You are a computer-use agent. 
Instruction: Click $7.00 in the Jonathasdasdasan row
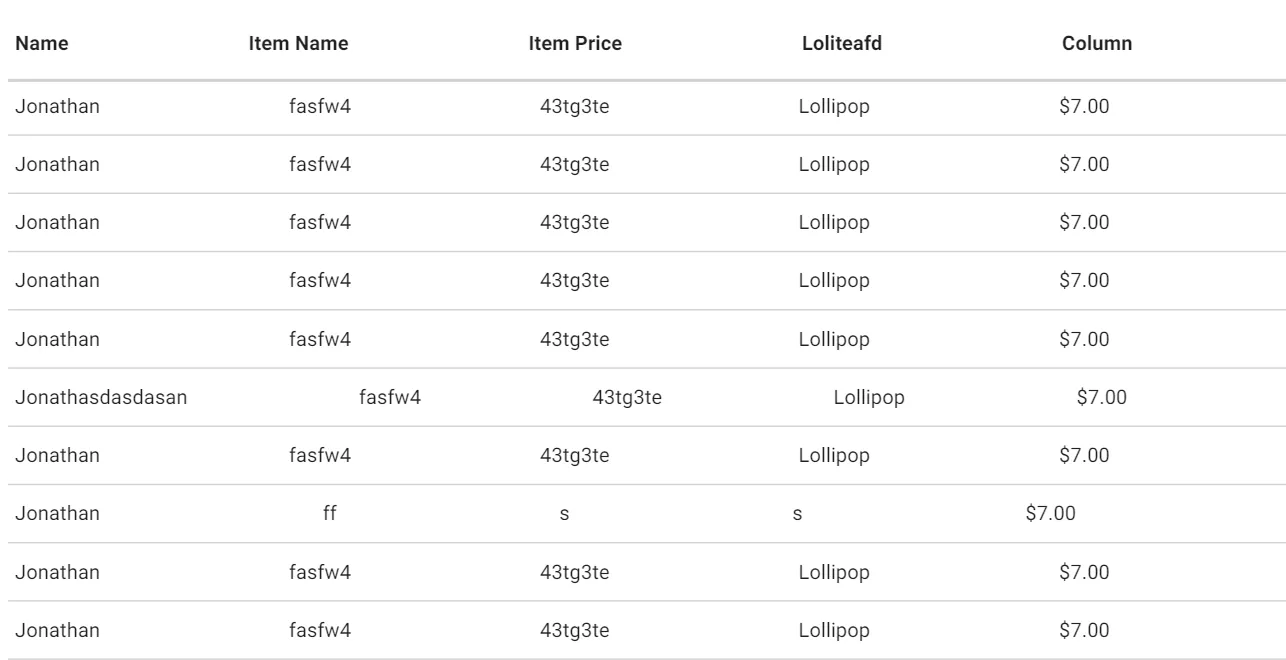[1102, 397]
